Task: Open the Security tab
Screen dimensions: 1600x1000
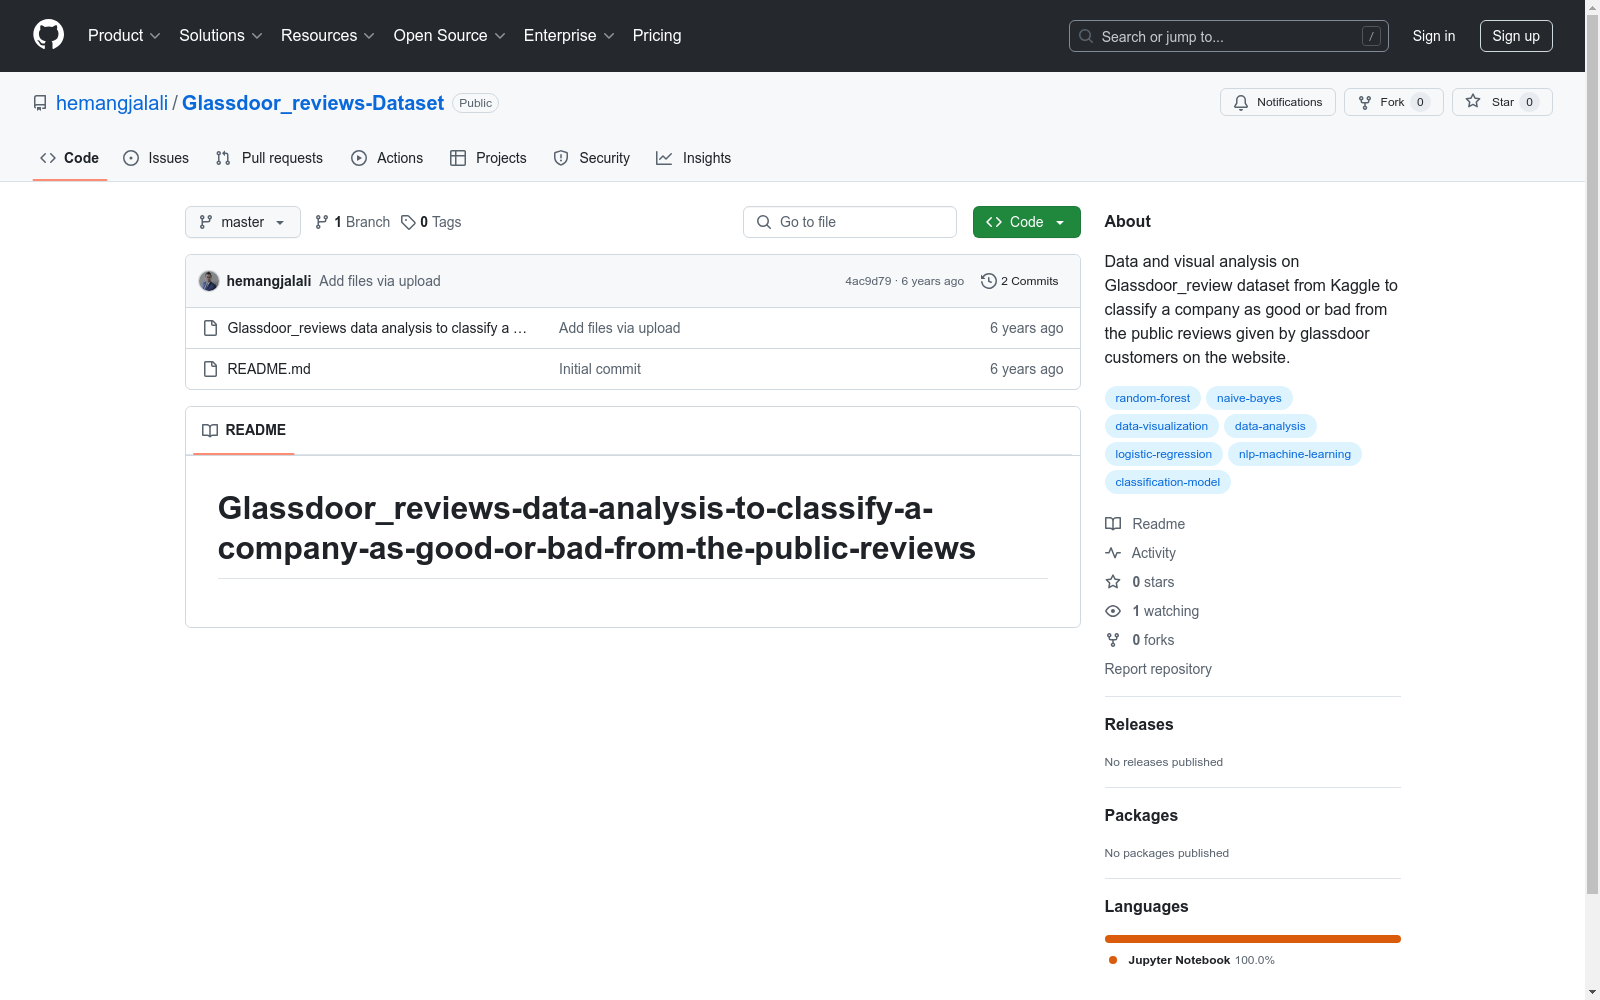Action: coord(592,158)
